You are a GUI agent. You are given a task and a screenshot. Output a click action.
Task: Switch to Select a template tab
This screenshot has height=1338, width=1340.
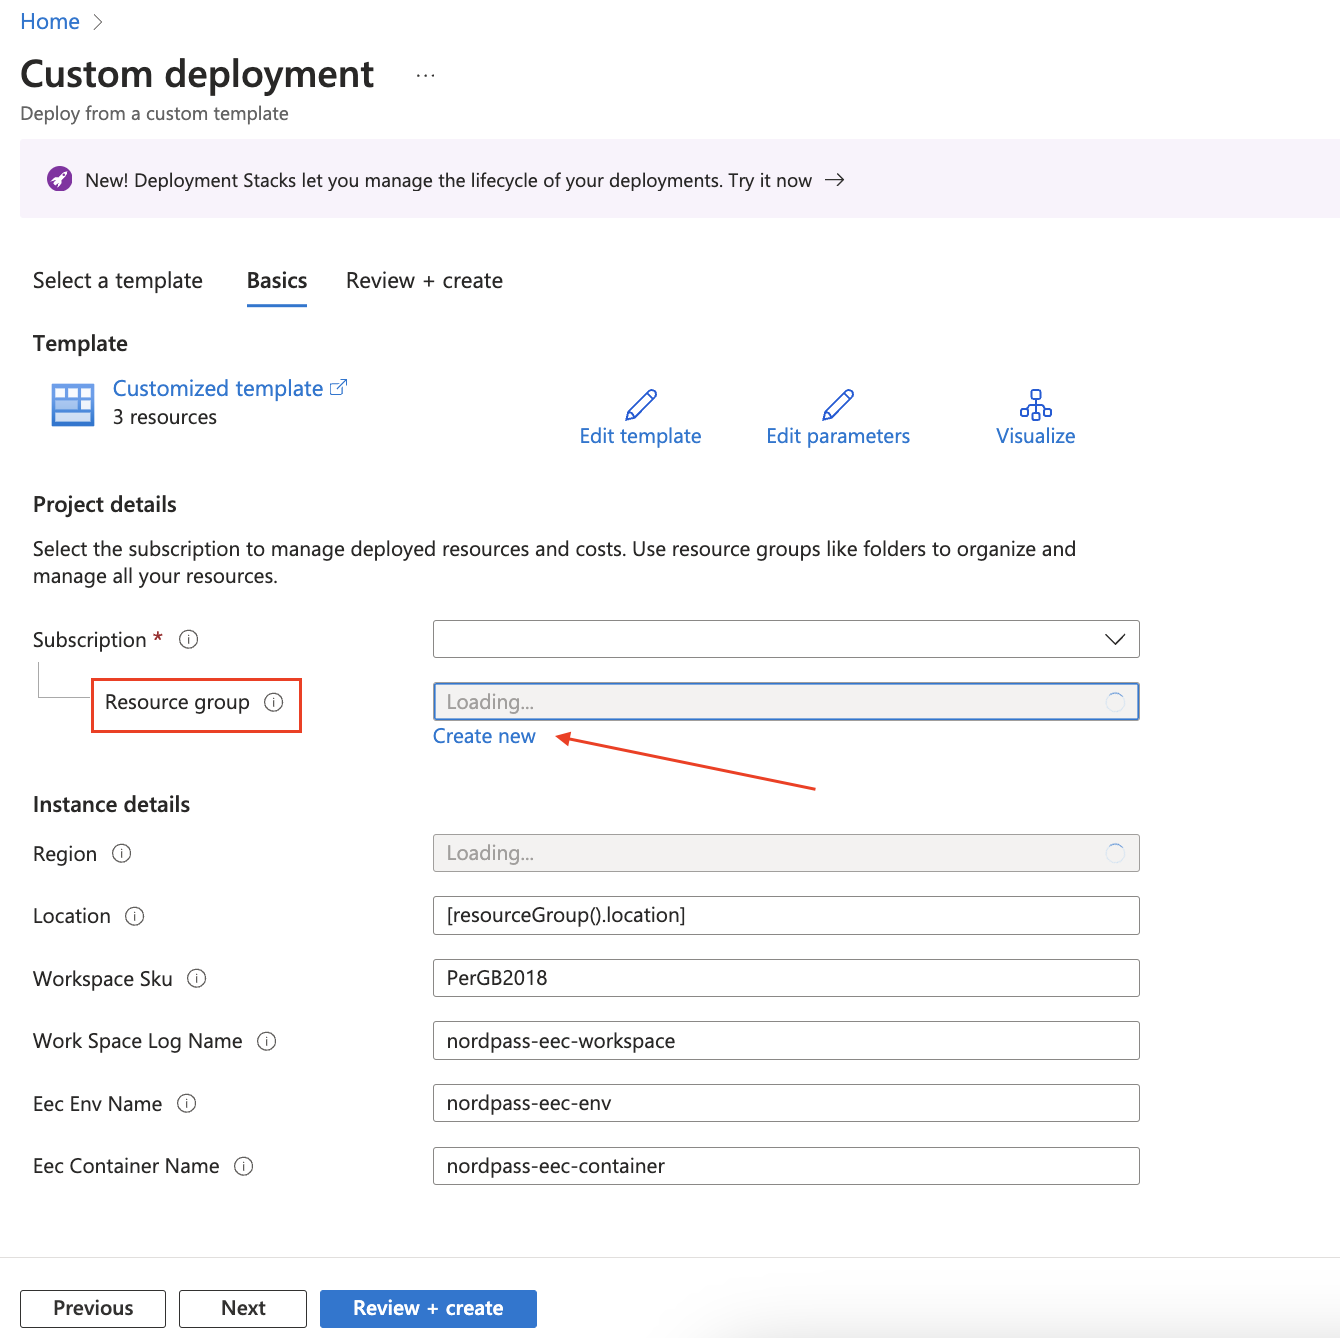pos(118,281)
